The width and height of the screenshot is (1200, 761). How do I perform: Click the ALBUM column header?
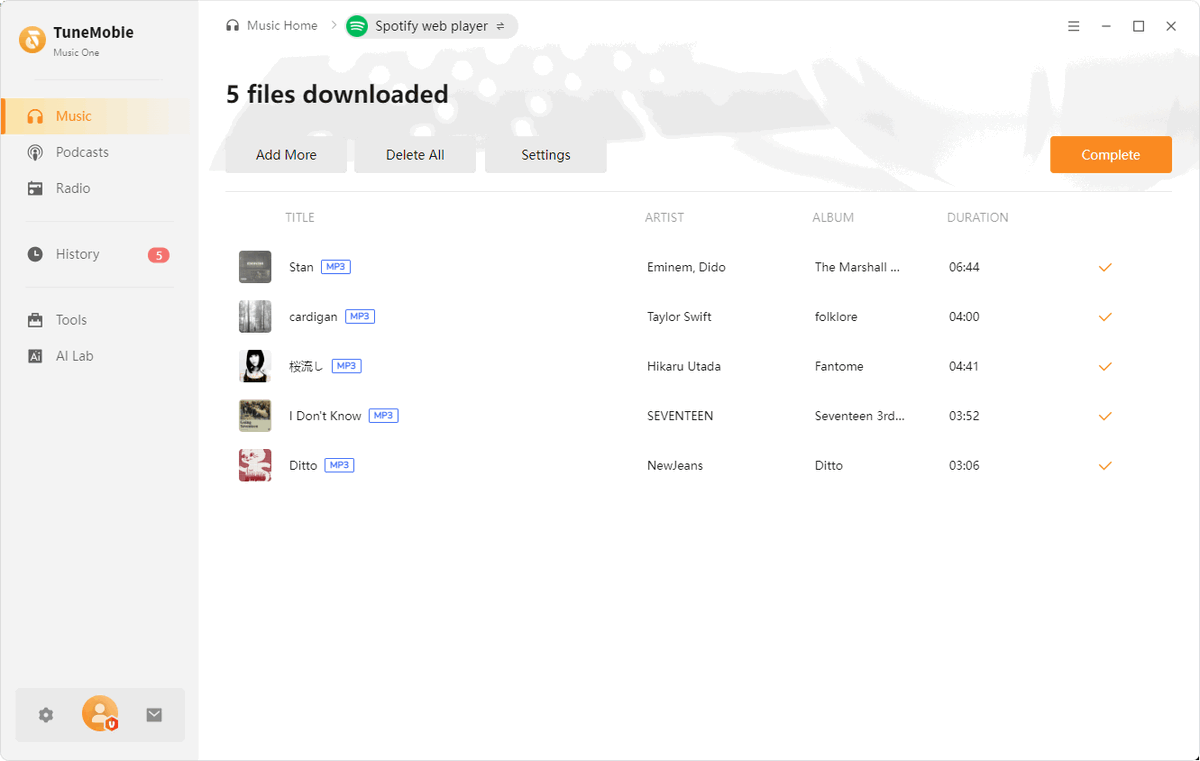pyautogui.click(x=833, y=218)
